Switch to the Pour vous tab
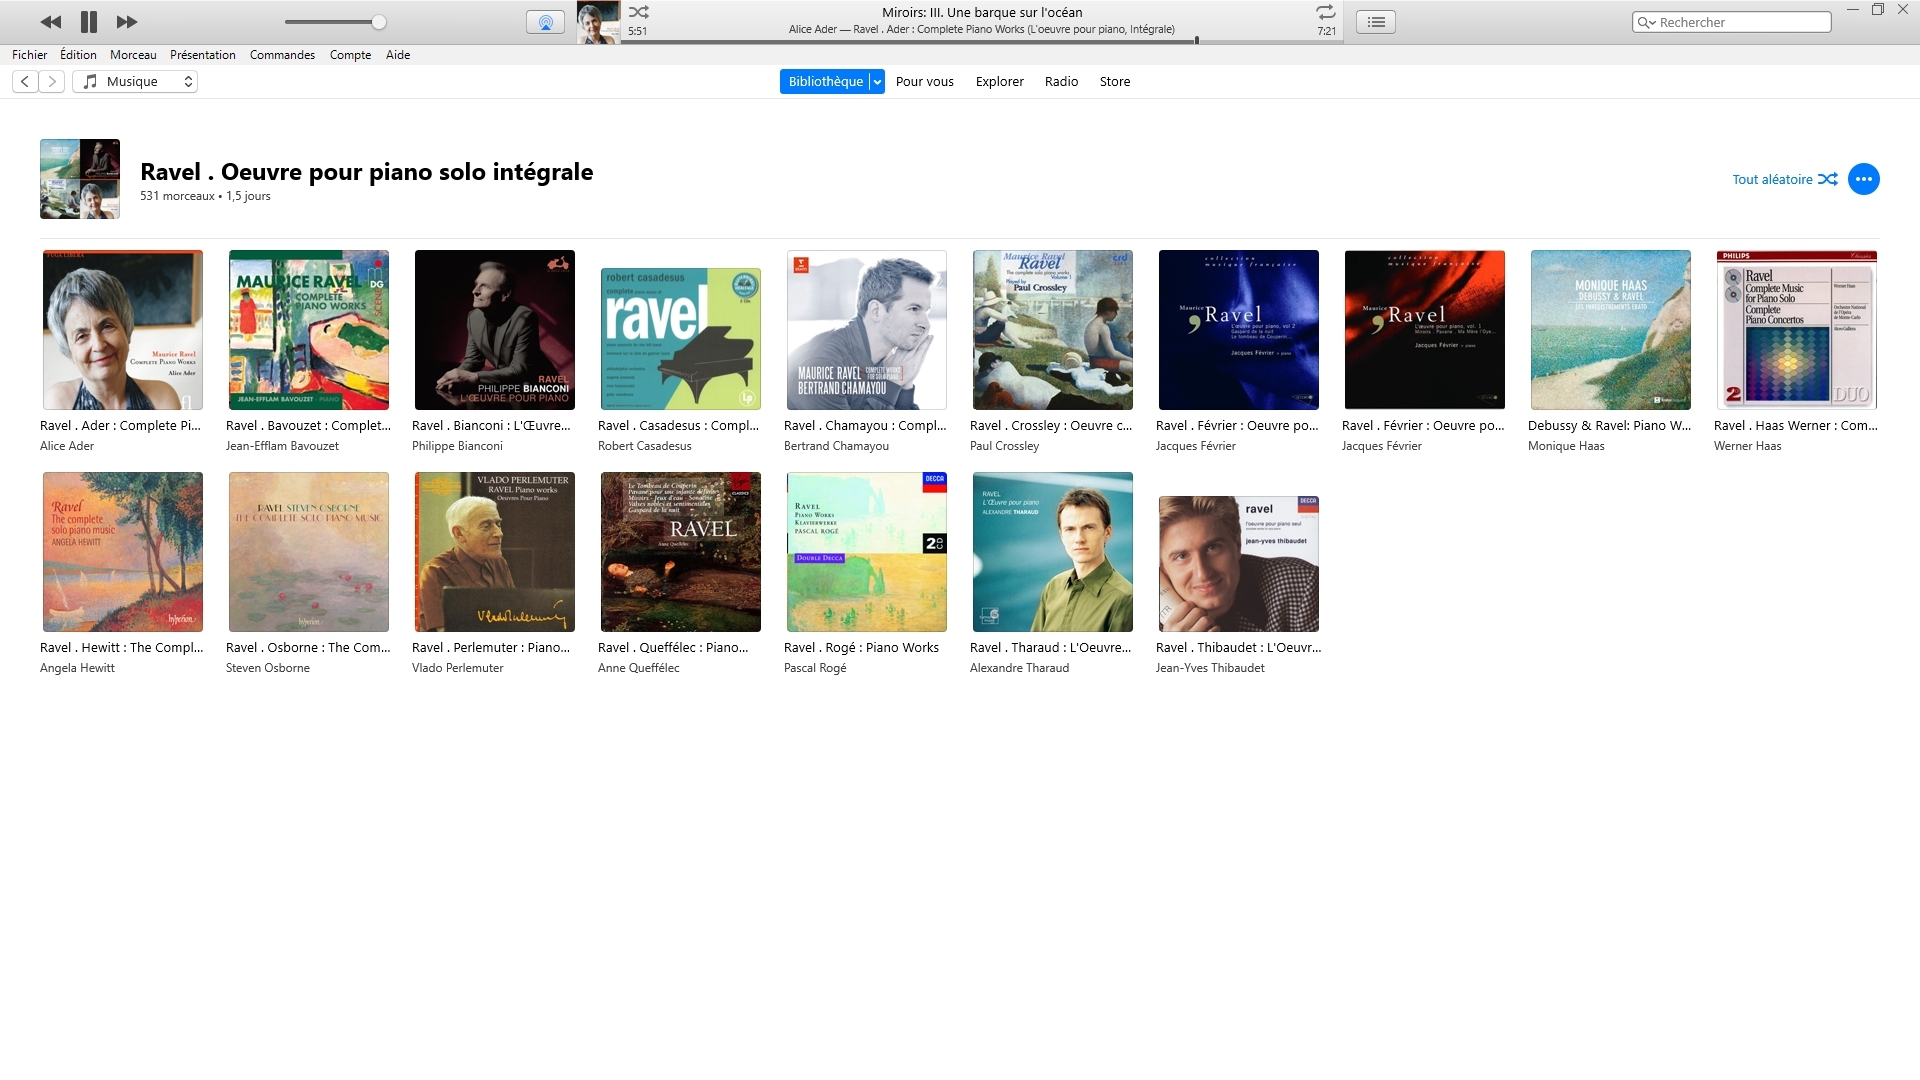1920x1080 pixels. click(925, 82)
